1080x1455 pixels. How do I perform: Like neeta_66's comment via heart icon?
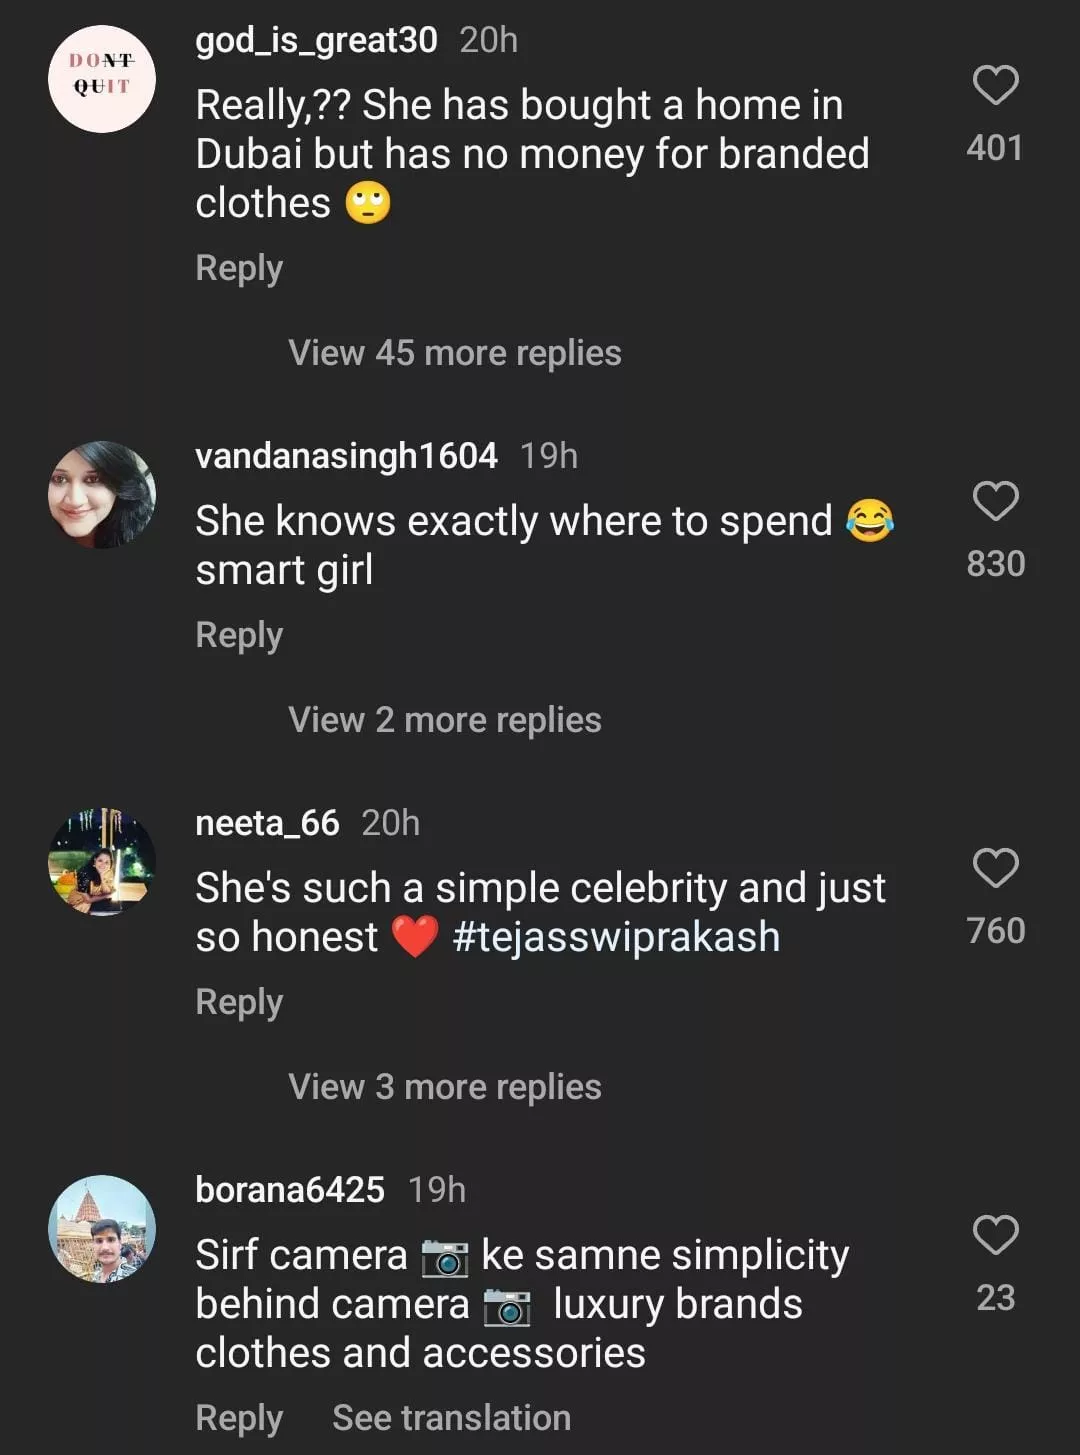click(995, 868)
